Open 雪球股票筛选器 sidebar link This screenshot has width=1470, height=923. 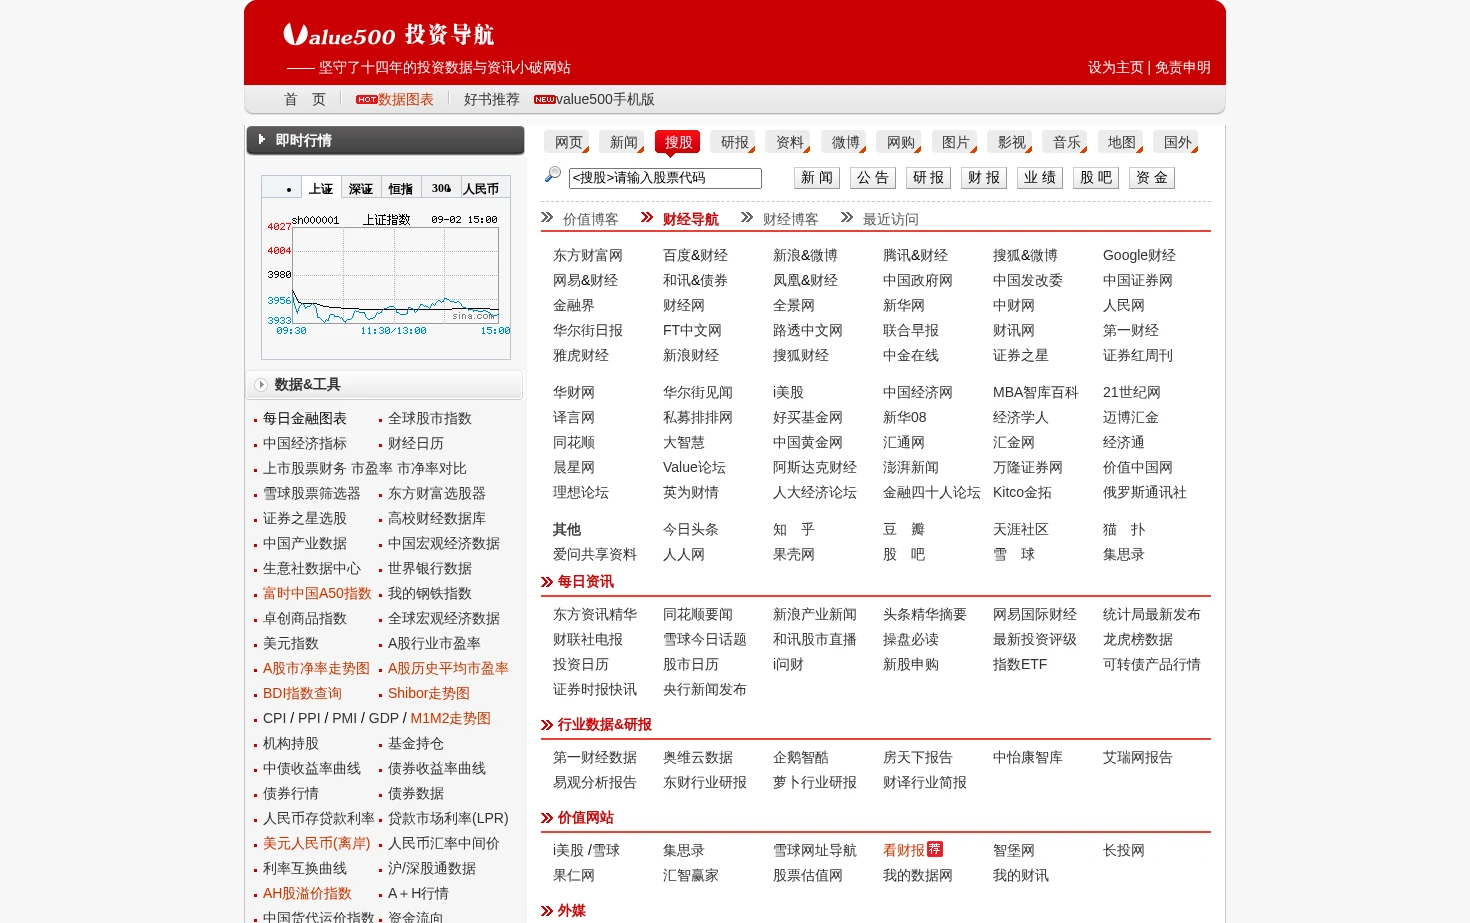point(312,493)
